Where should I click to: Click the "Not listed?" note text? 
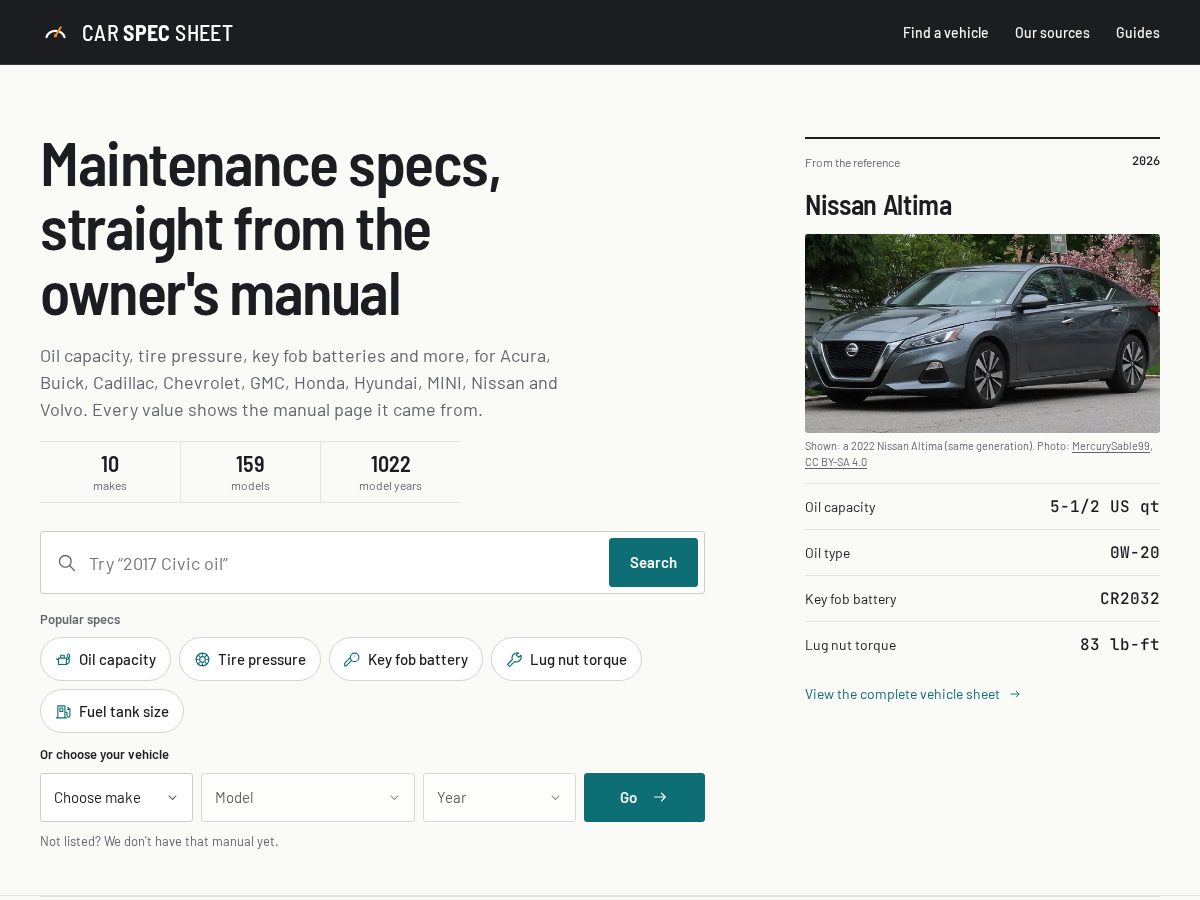pyautogui.click(x=159, y=842)
